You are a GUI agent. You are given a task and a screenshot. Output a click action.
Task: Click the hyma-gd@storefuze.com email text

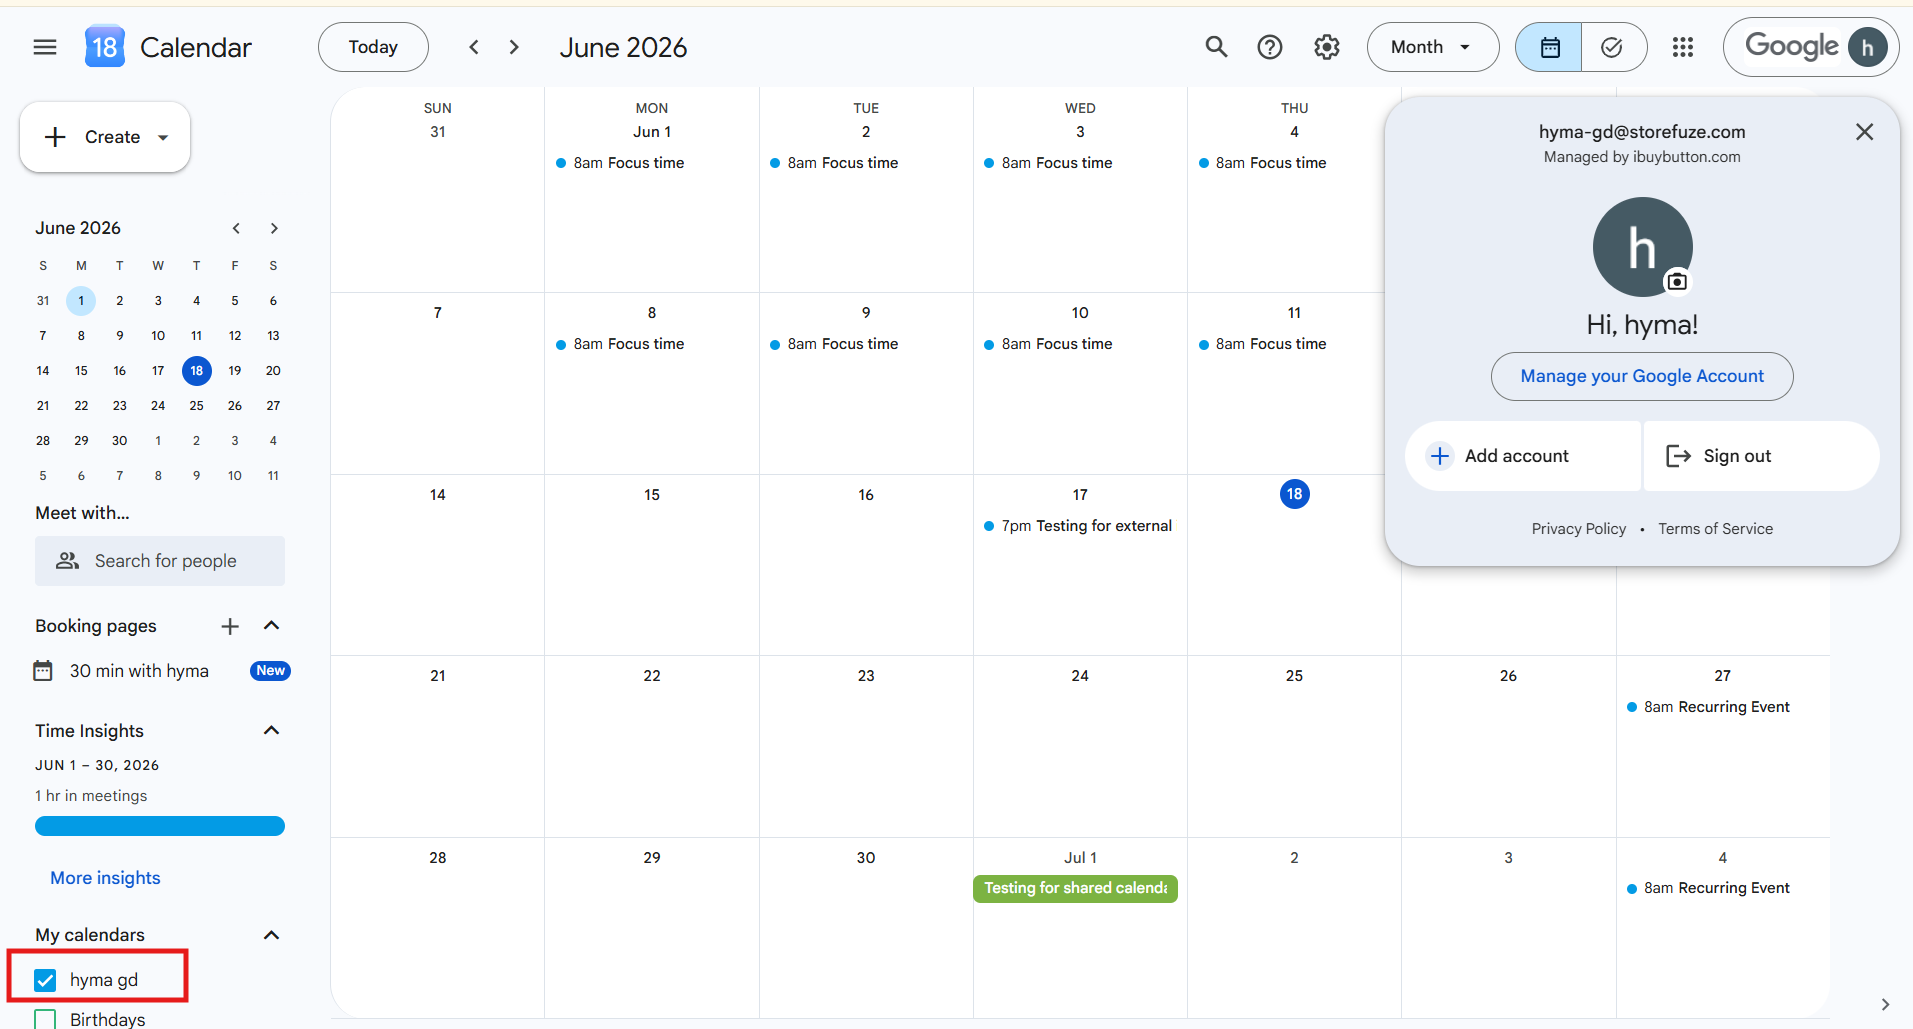click(1642, 132)
